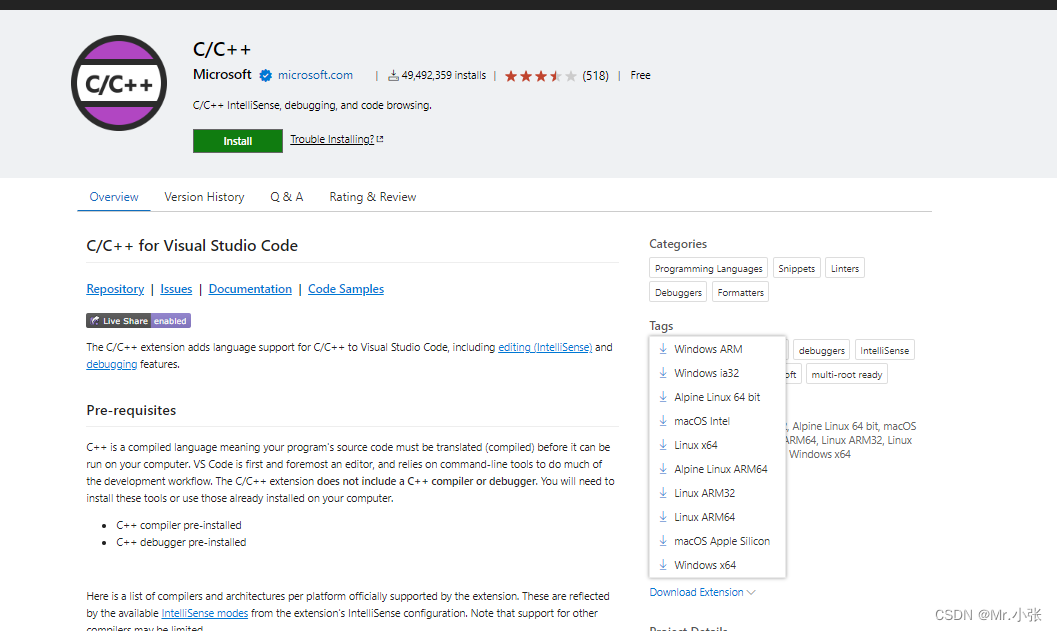Collapse the Download Extension dropdown chevron
The width and height of the screenshot is (1057, 631).
click(x=752, y=593)
